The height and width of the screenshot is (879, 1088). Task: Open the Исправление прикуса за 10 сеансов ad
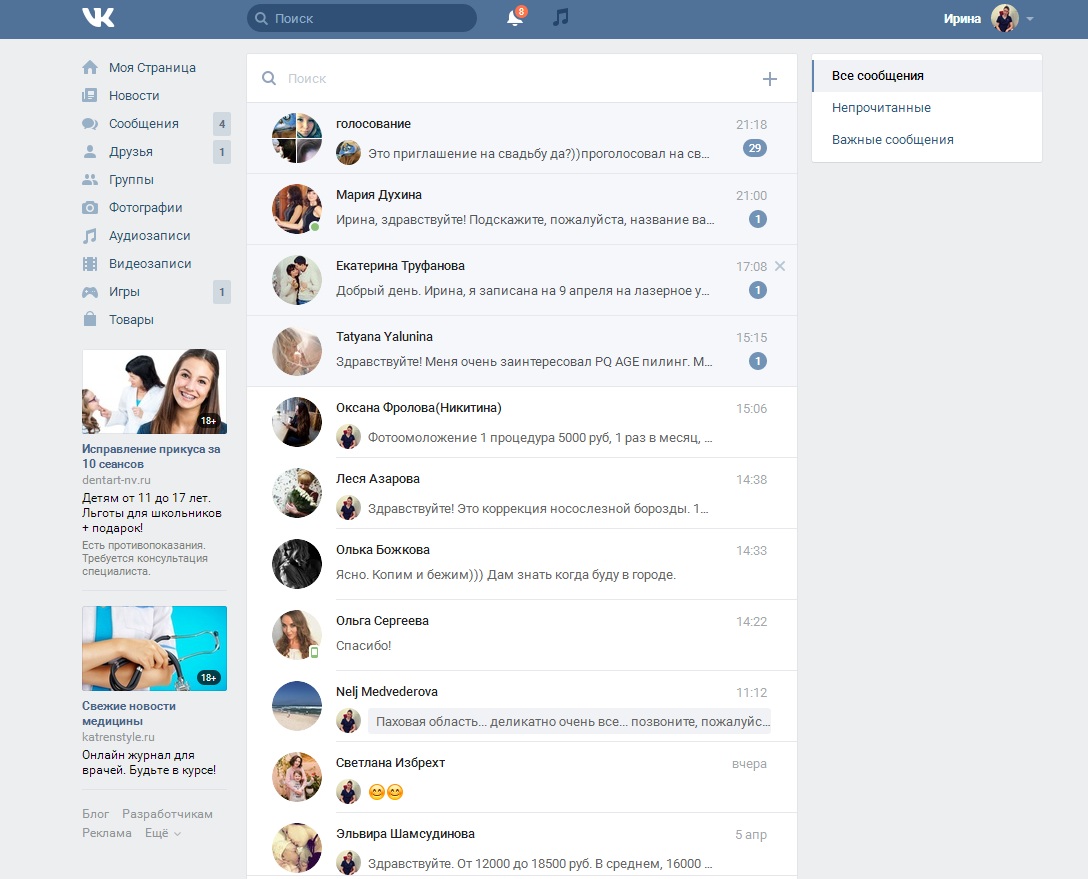151,456
